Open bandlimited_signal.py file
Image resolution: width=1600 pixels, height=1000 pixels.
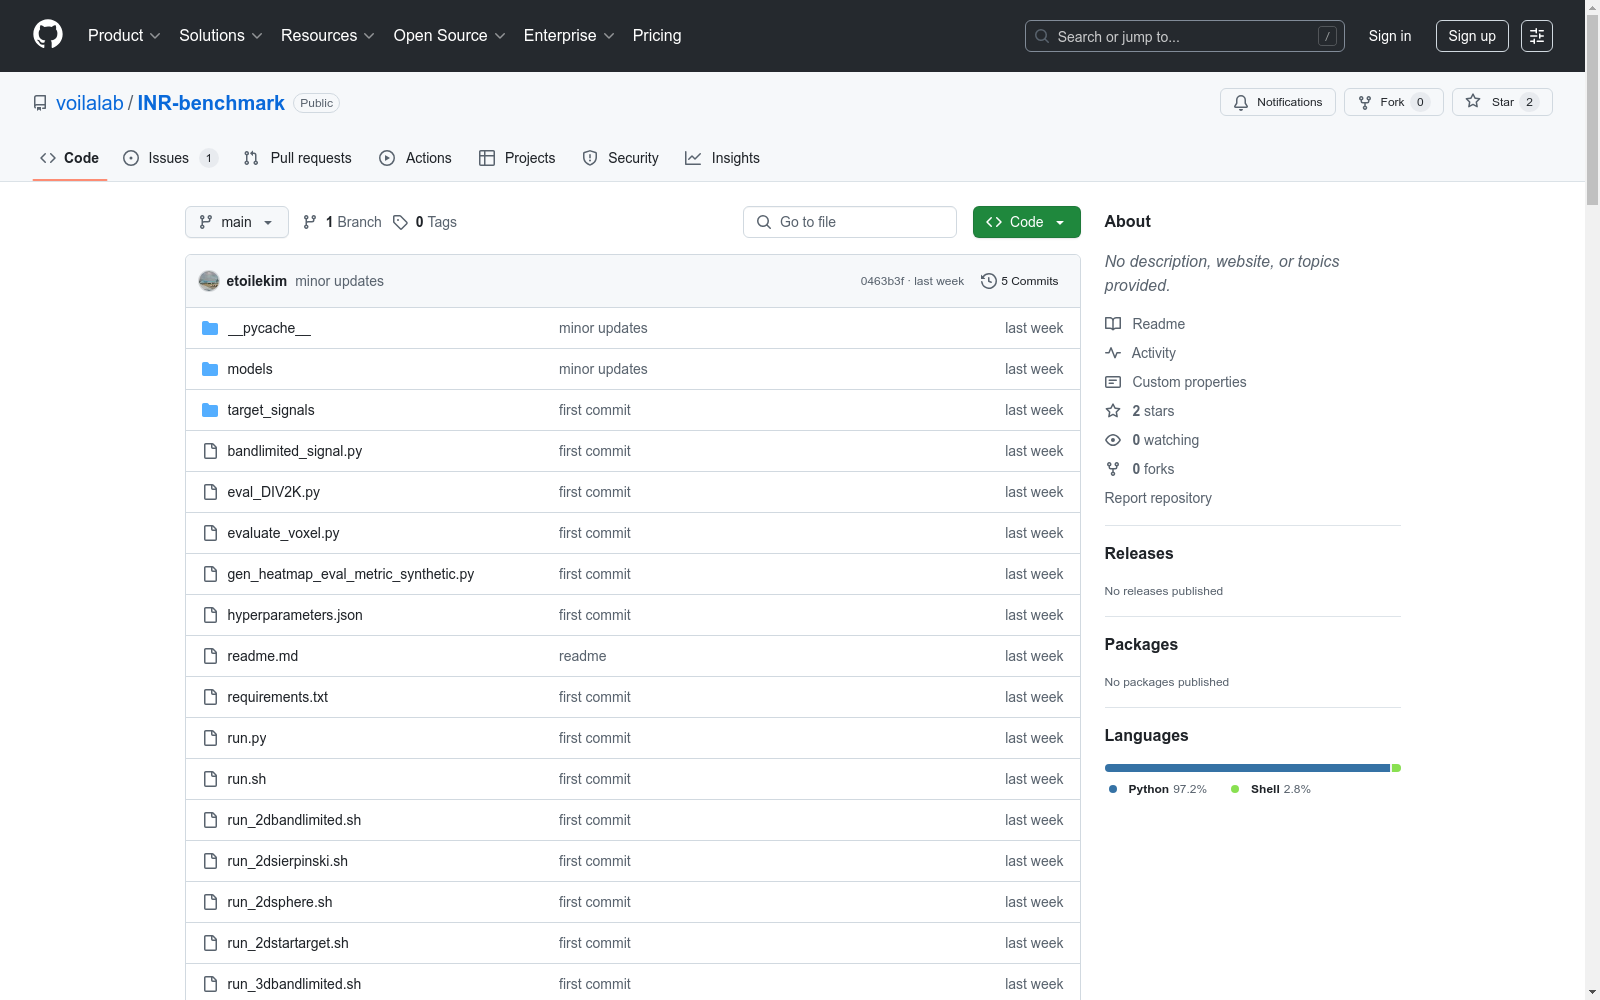[295, 451]
